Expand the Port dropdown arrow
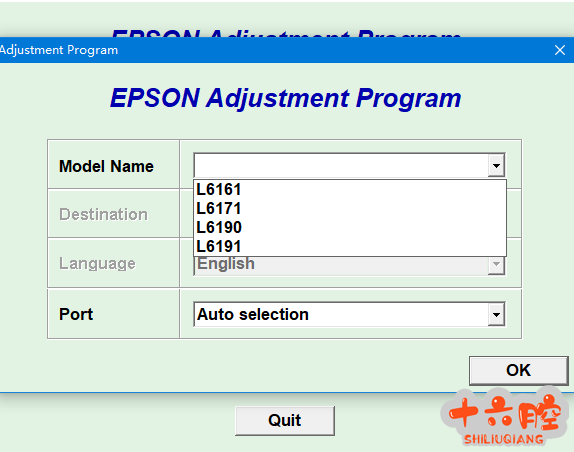The width and height of the screenshot is (574, 452). point(496,314)
